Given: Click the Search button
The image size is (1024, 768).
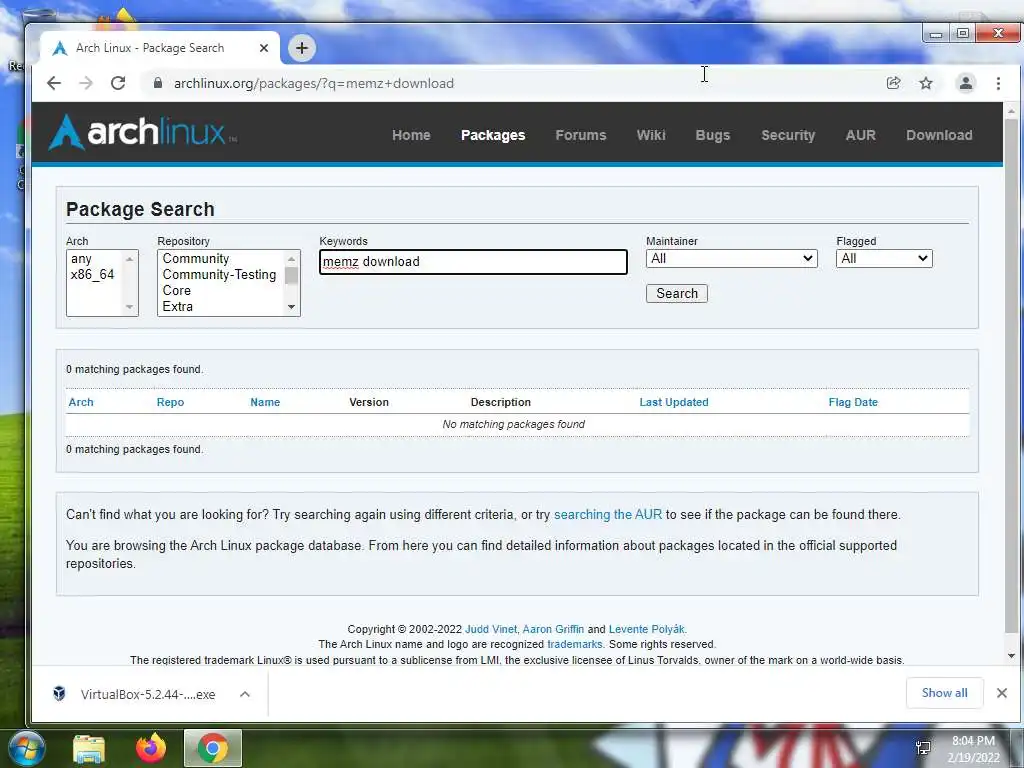Looking at the screenshot, I should 677,293.
